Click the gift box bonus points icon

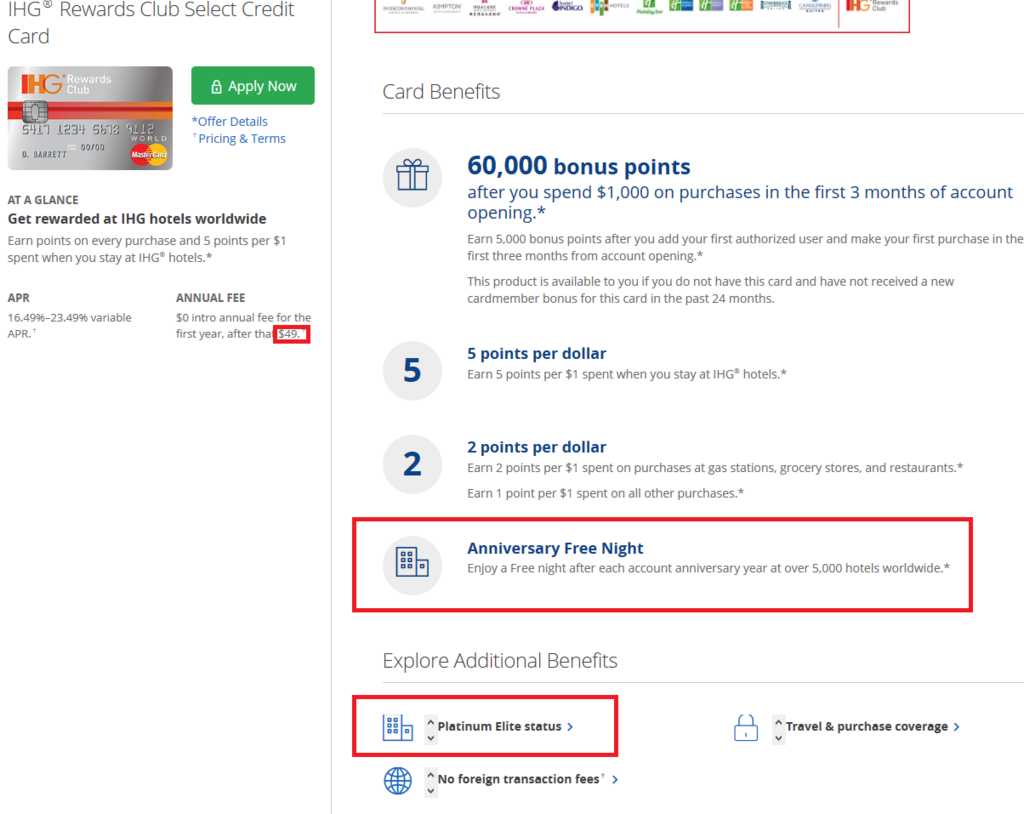412,177
